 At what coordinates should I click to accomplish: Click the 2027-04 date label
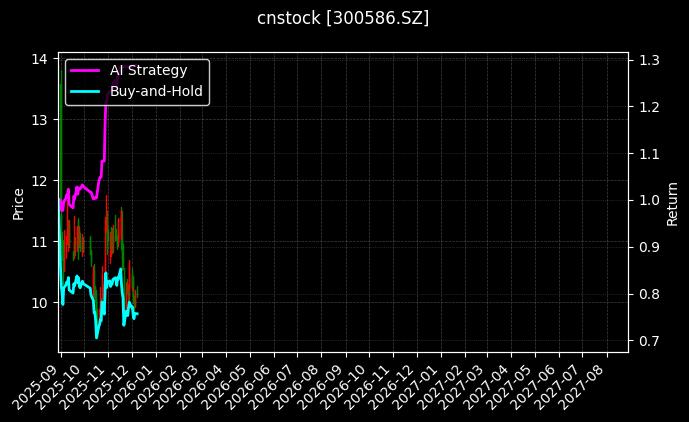pyautogui.click(x=486, y=387)
